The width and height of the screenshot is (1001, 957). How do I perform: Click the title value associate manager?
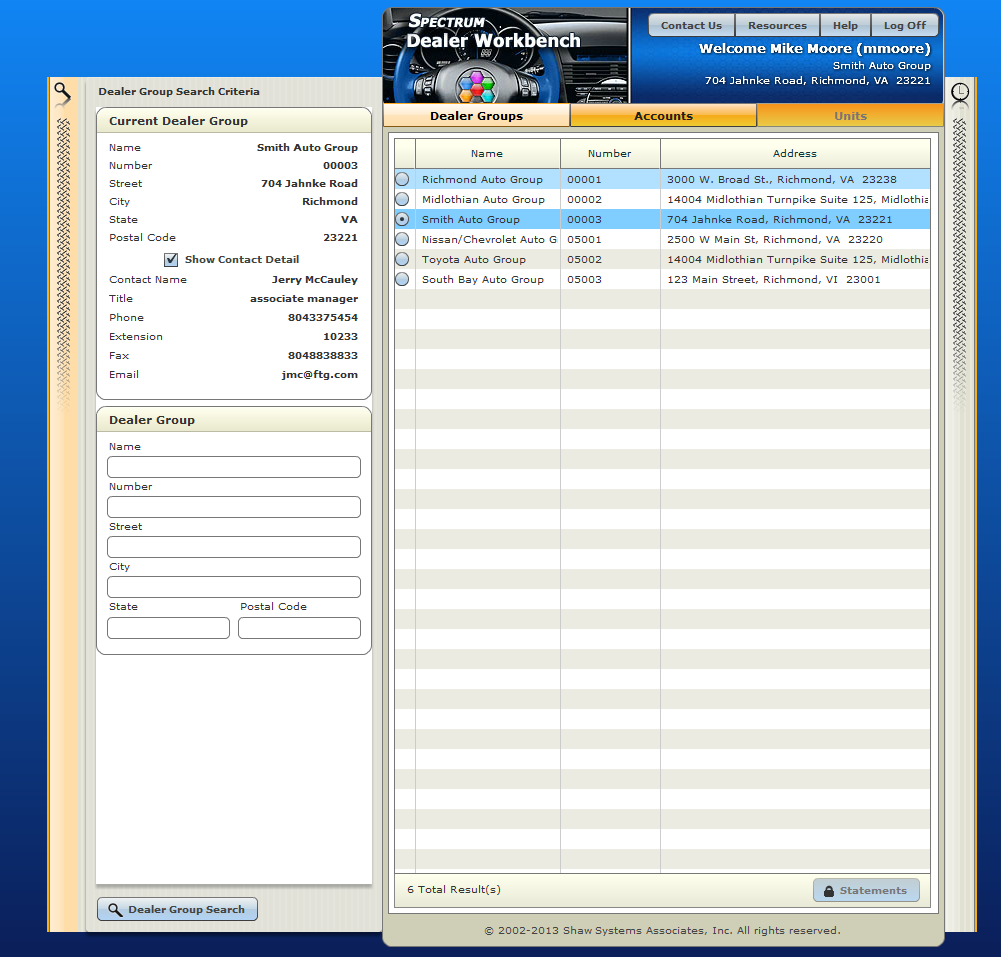pos(304,299)
